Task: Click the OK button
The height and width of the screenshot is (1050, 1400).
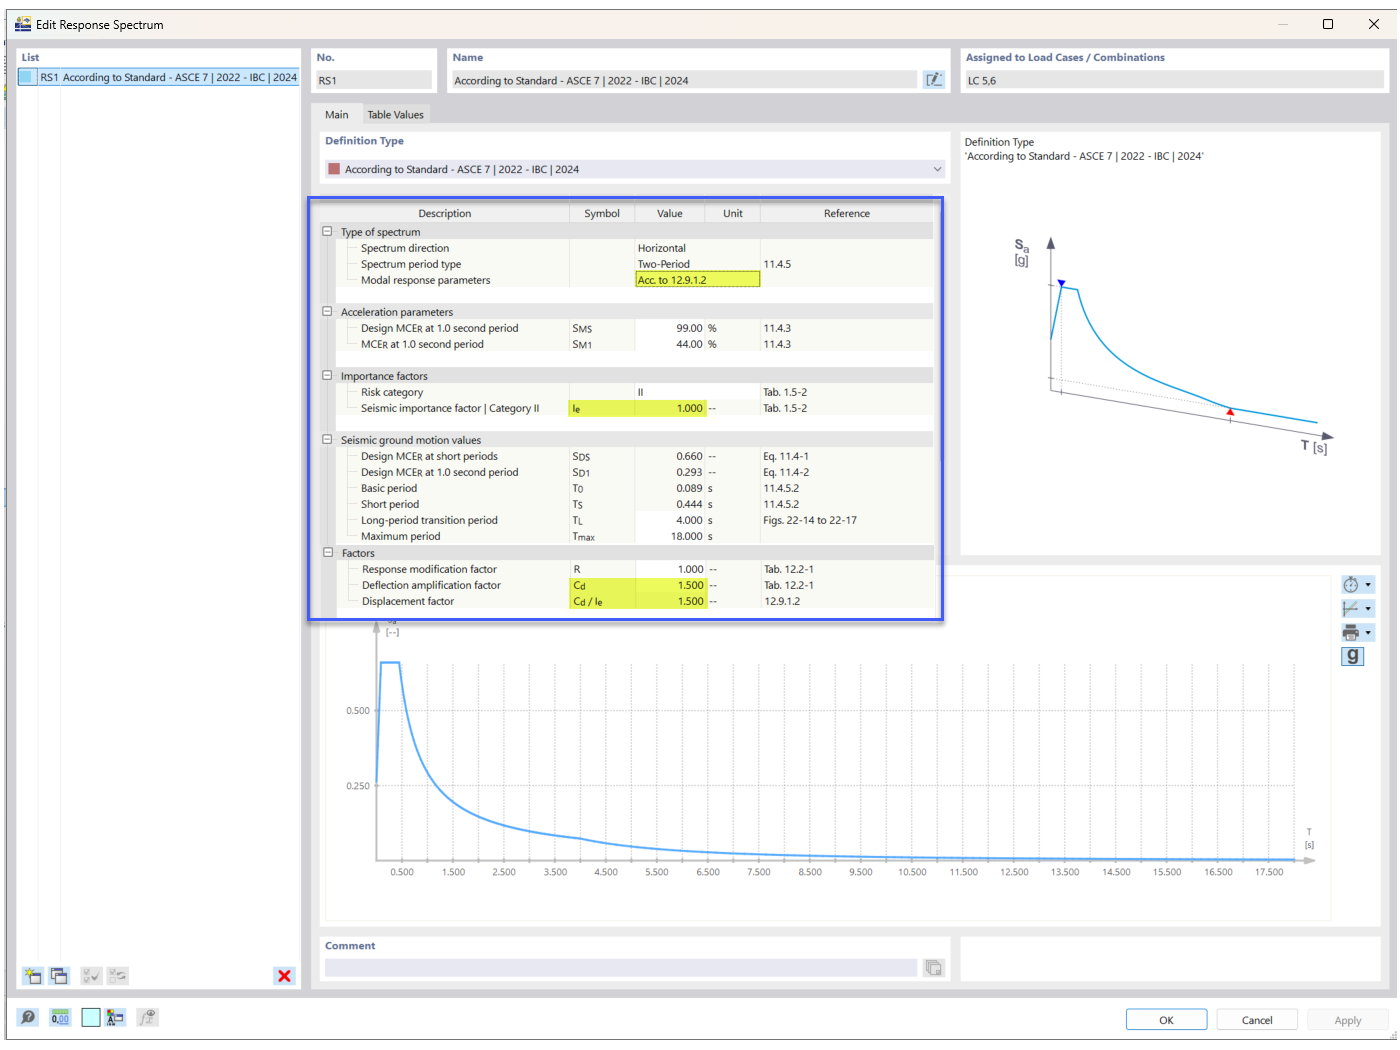Action: point(1166,1019)
